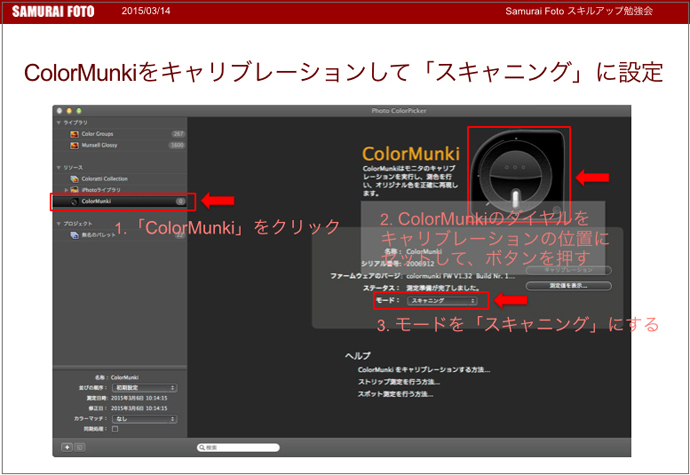Select the Munsell Glossy library icon

(74, 145)
